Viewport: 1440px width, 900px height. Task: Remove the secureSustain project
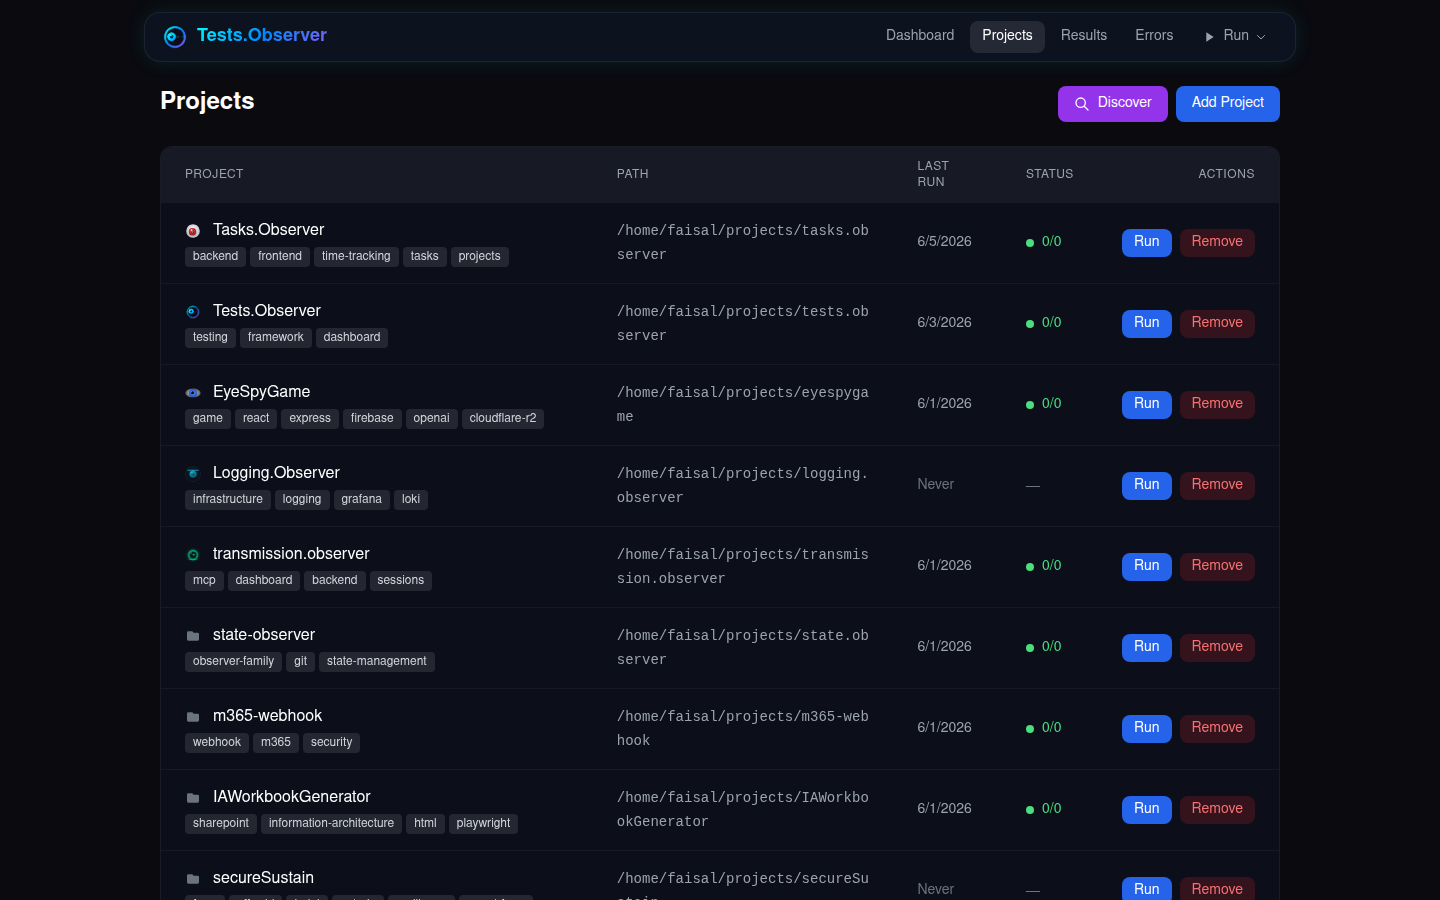point(1217,889)
